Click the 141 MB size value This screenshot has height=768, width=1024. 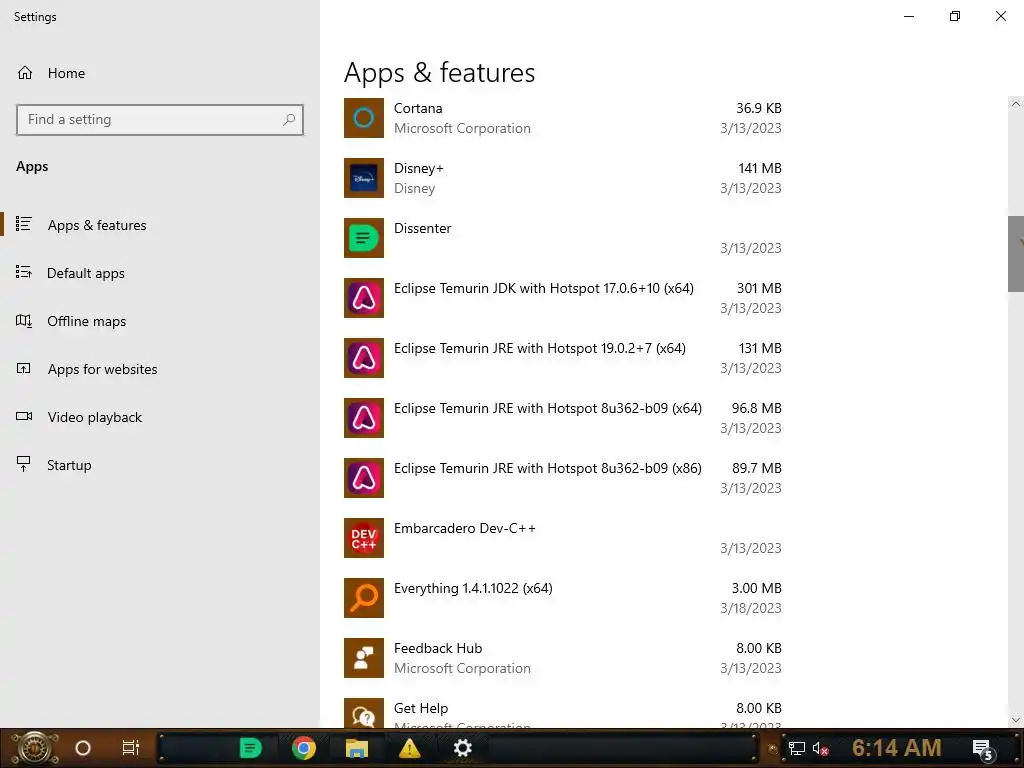tap(760, 168)
